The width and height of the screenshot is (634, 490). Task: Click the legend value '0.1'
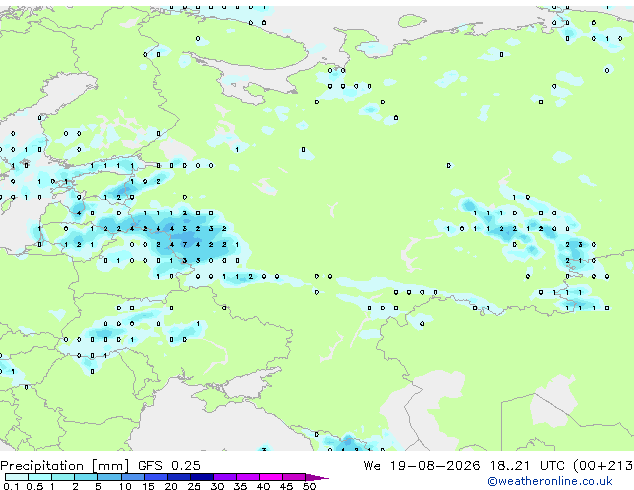11,486
